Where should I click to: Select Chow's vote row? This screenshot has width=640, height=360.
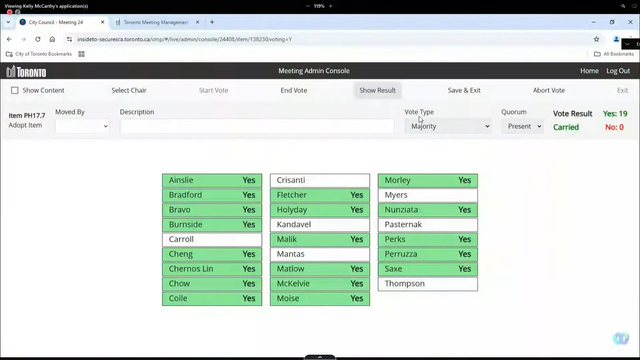click(x=212, y=284)
